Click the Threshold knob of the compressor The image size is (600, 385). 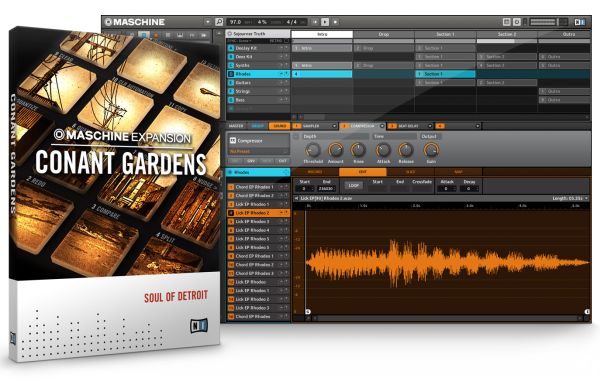point(313,150)
